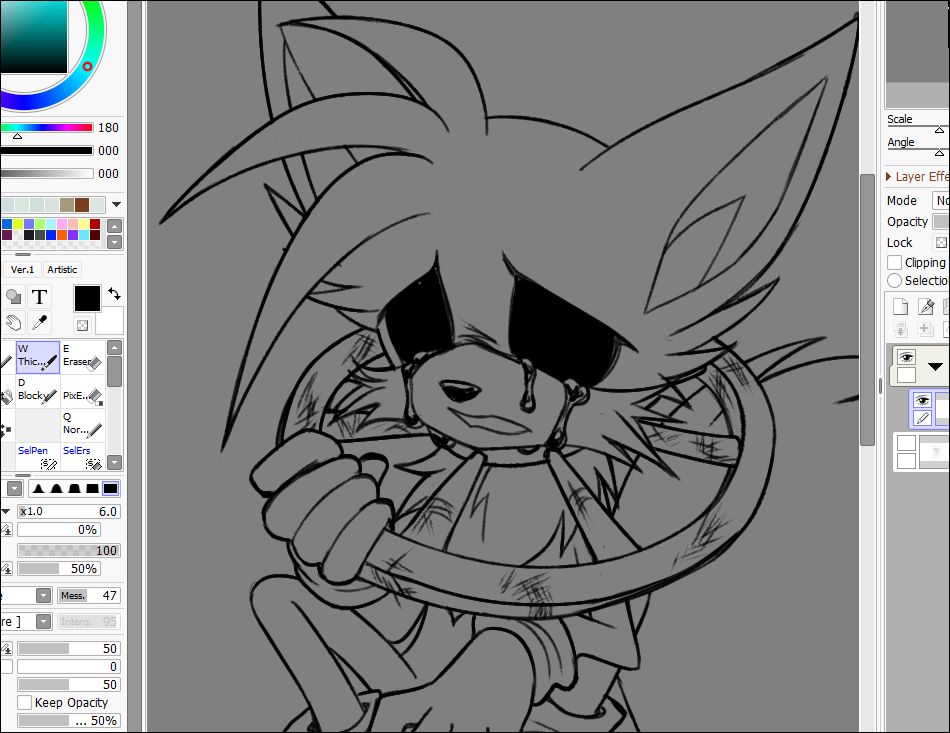Toggle the empty box under folder eye
The image size is (950, 733).
pos(906,376)
